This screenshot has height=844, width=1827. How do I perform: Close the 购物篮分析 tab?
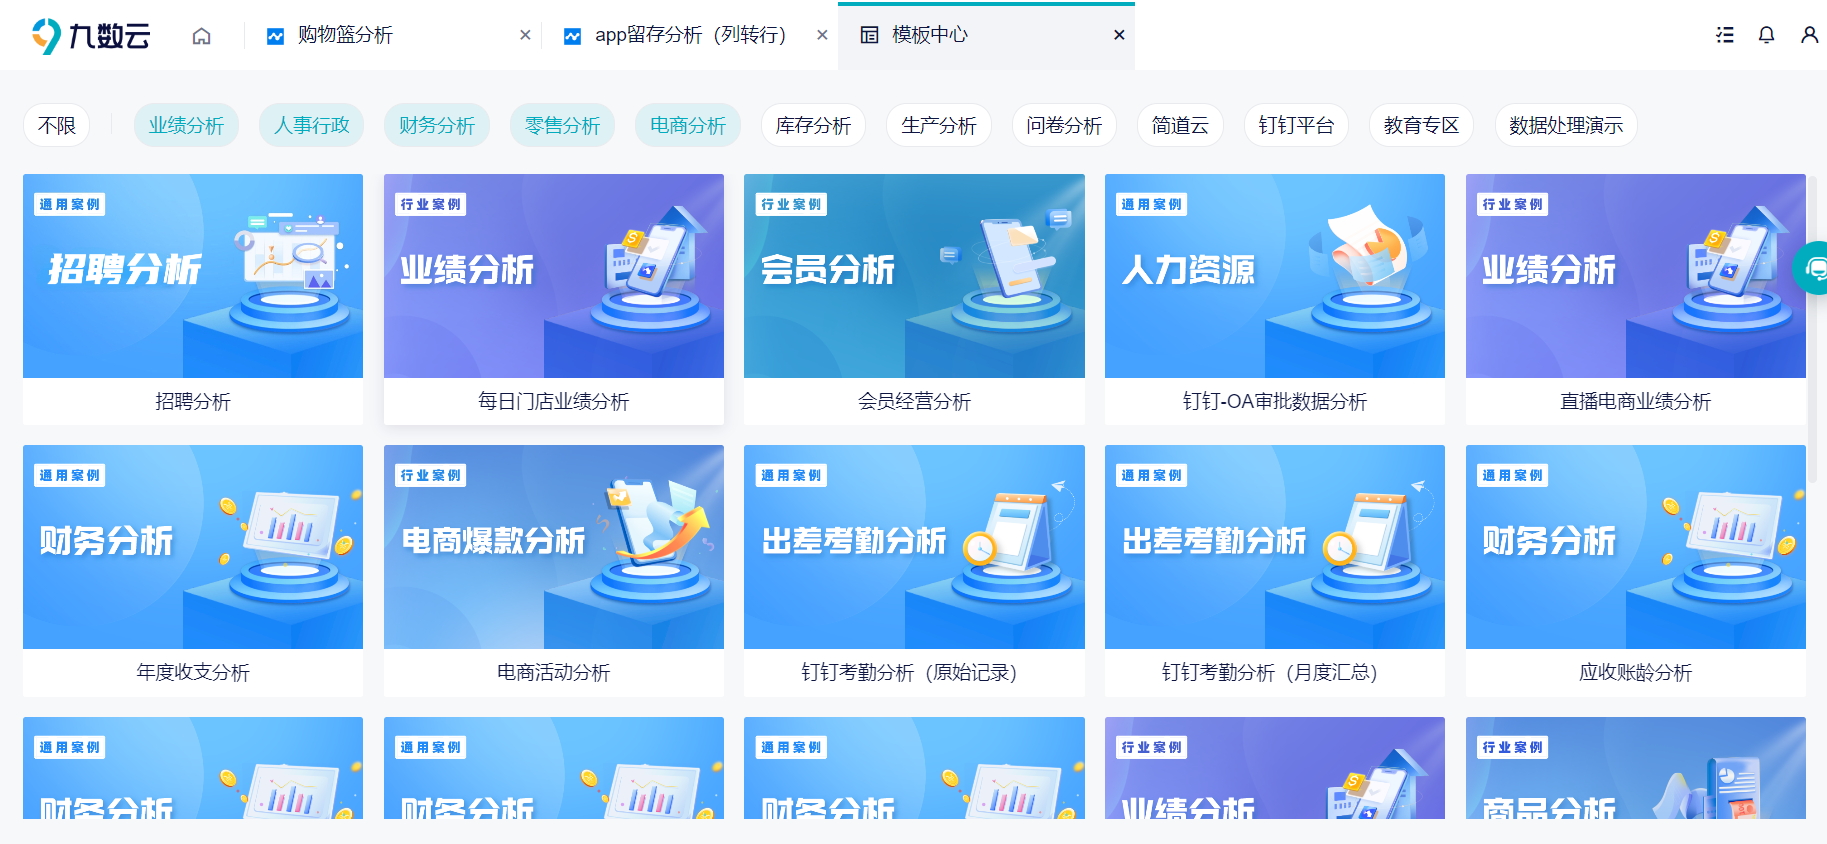click(x=525, y=35)
